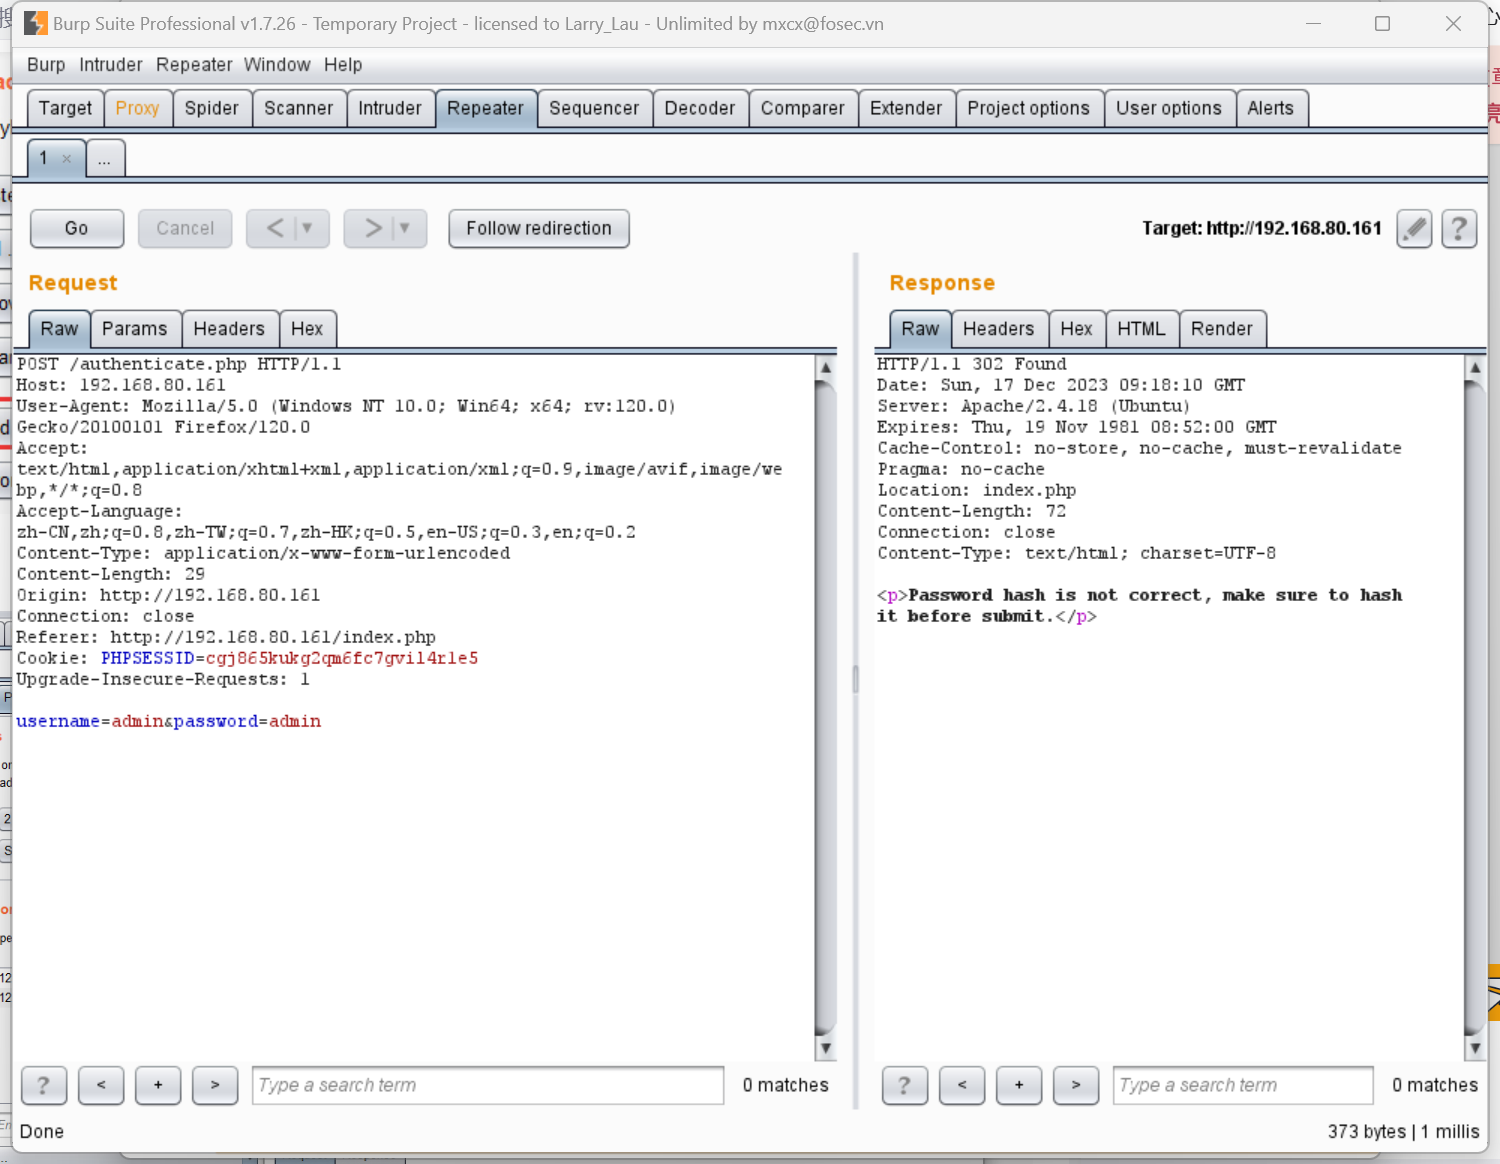Show the request Params tab
Viewport: 1500px width, 1164px height.
[135, 329]
